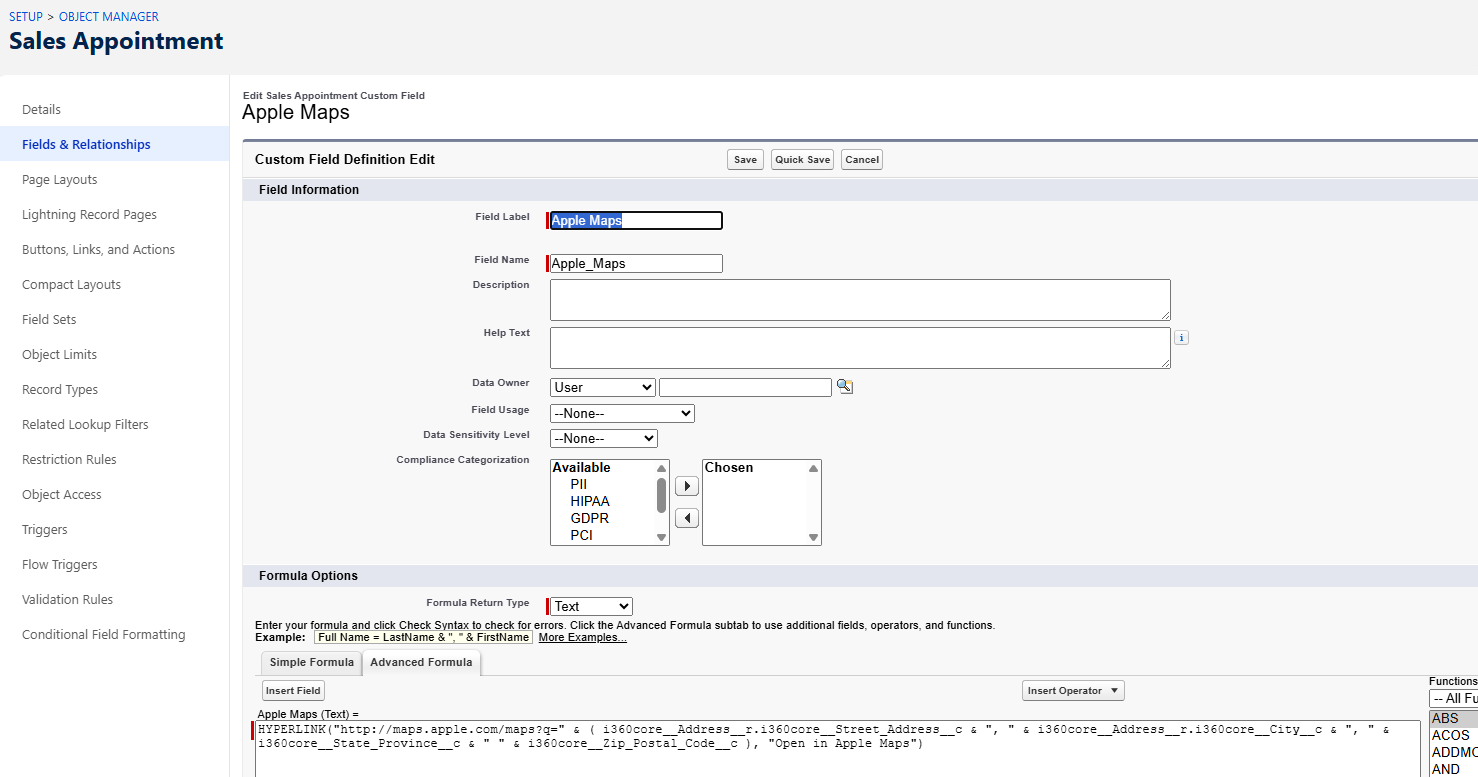Open Page Layouts in the sidebar
This screenshot has width=1478, height=777.
60,179
